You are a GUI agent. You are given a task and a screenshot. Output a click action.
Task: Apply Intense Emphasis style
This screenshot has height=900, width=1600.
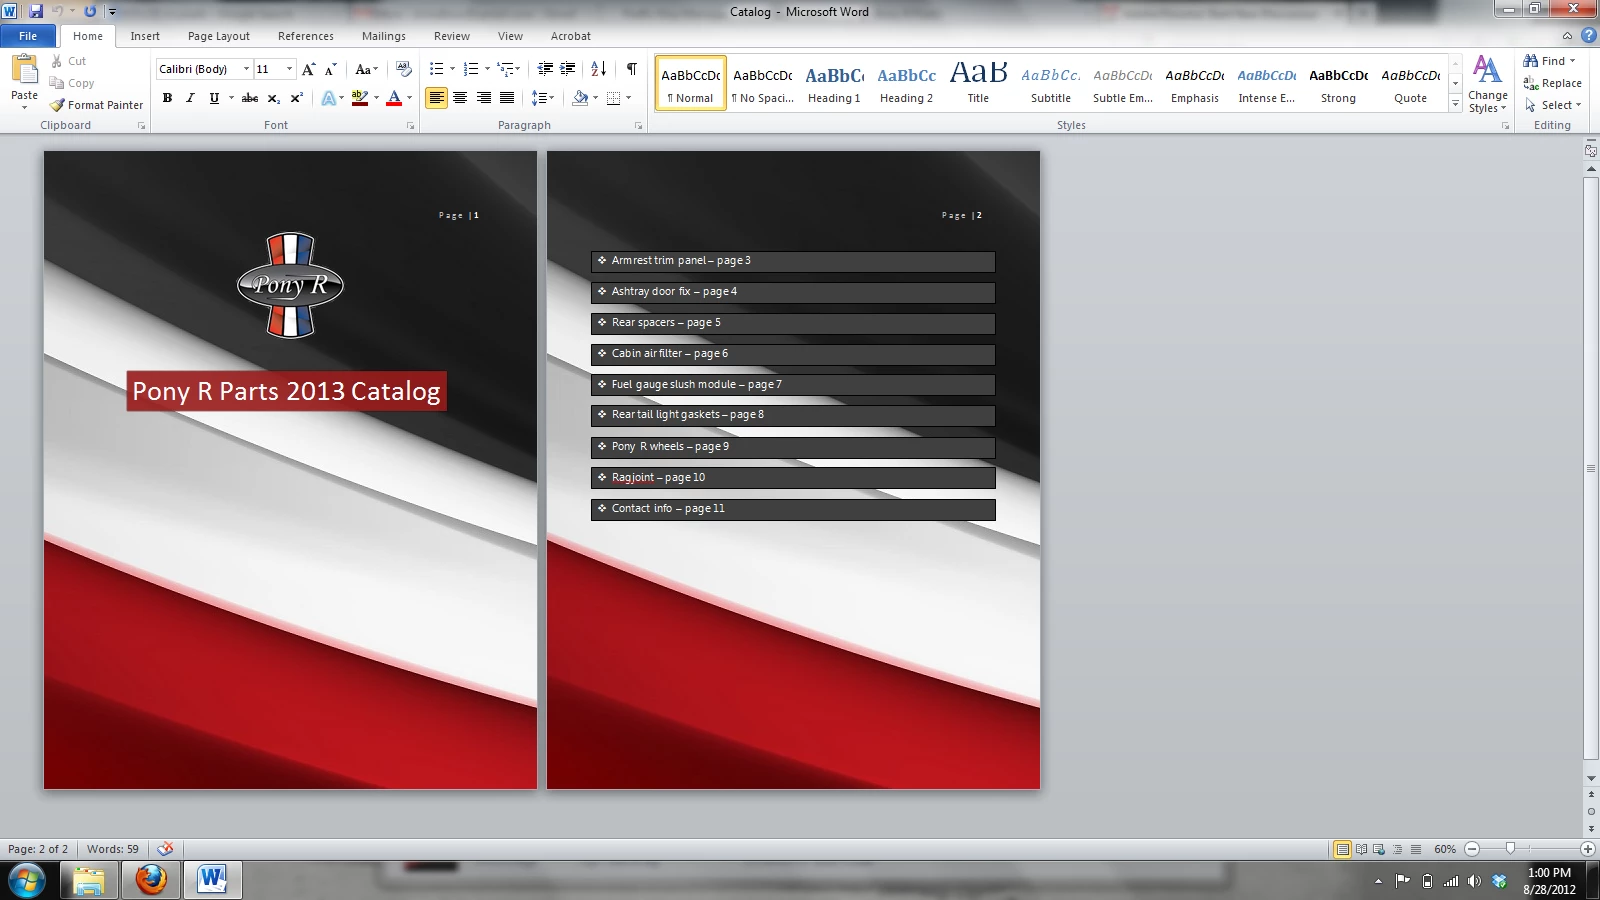[x=1266, y=83]
